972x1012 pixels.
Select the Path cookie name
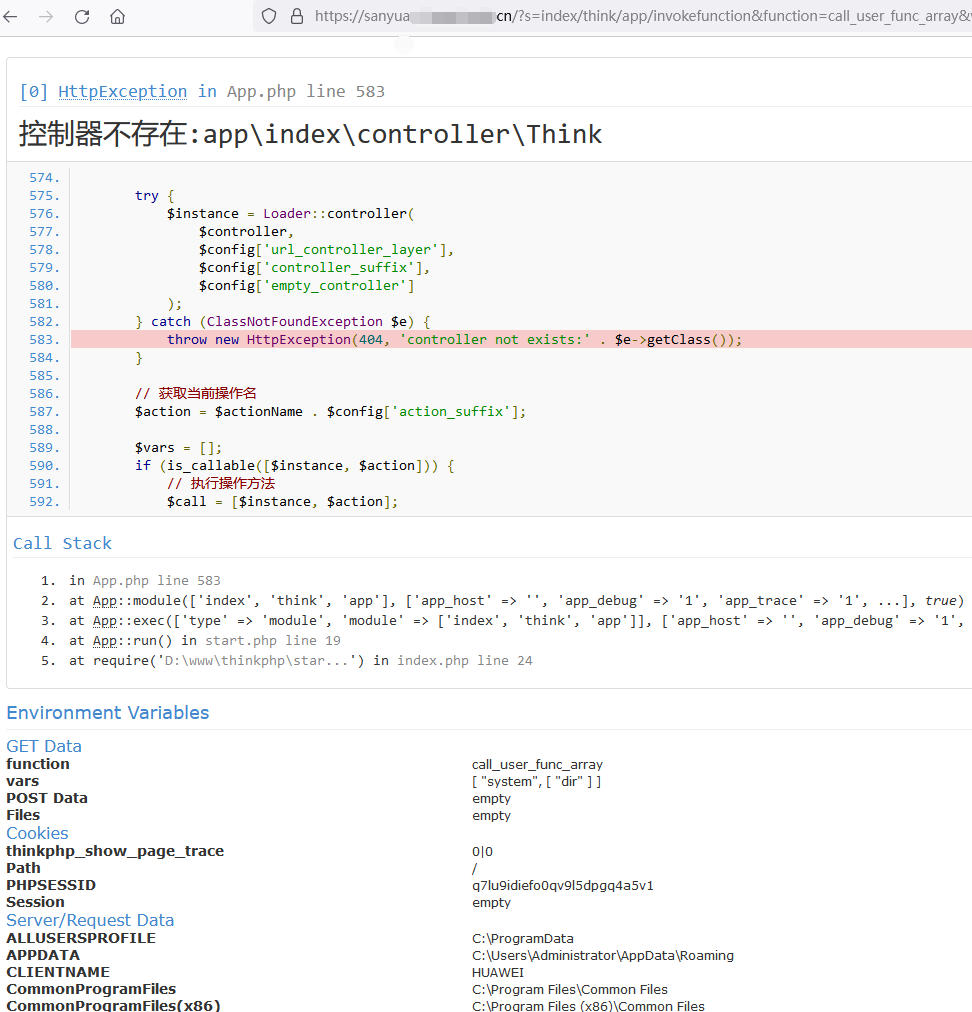(23, 868)
